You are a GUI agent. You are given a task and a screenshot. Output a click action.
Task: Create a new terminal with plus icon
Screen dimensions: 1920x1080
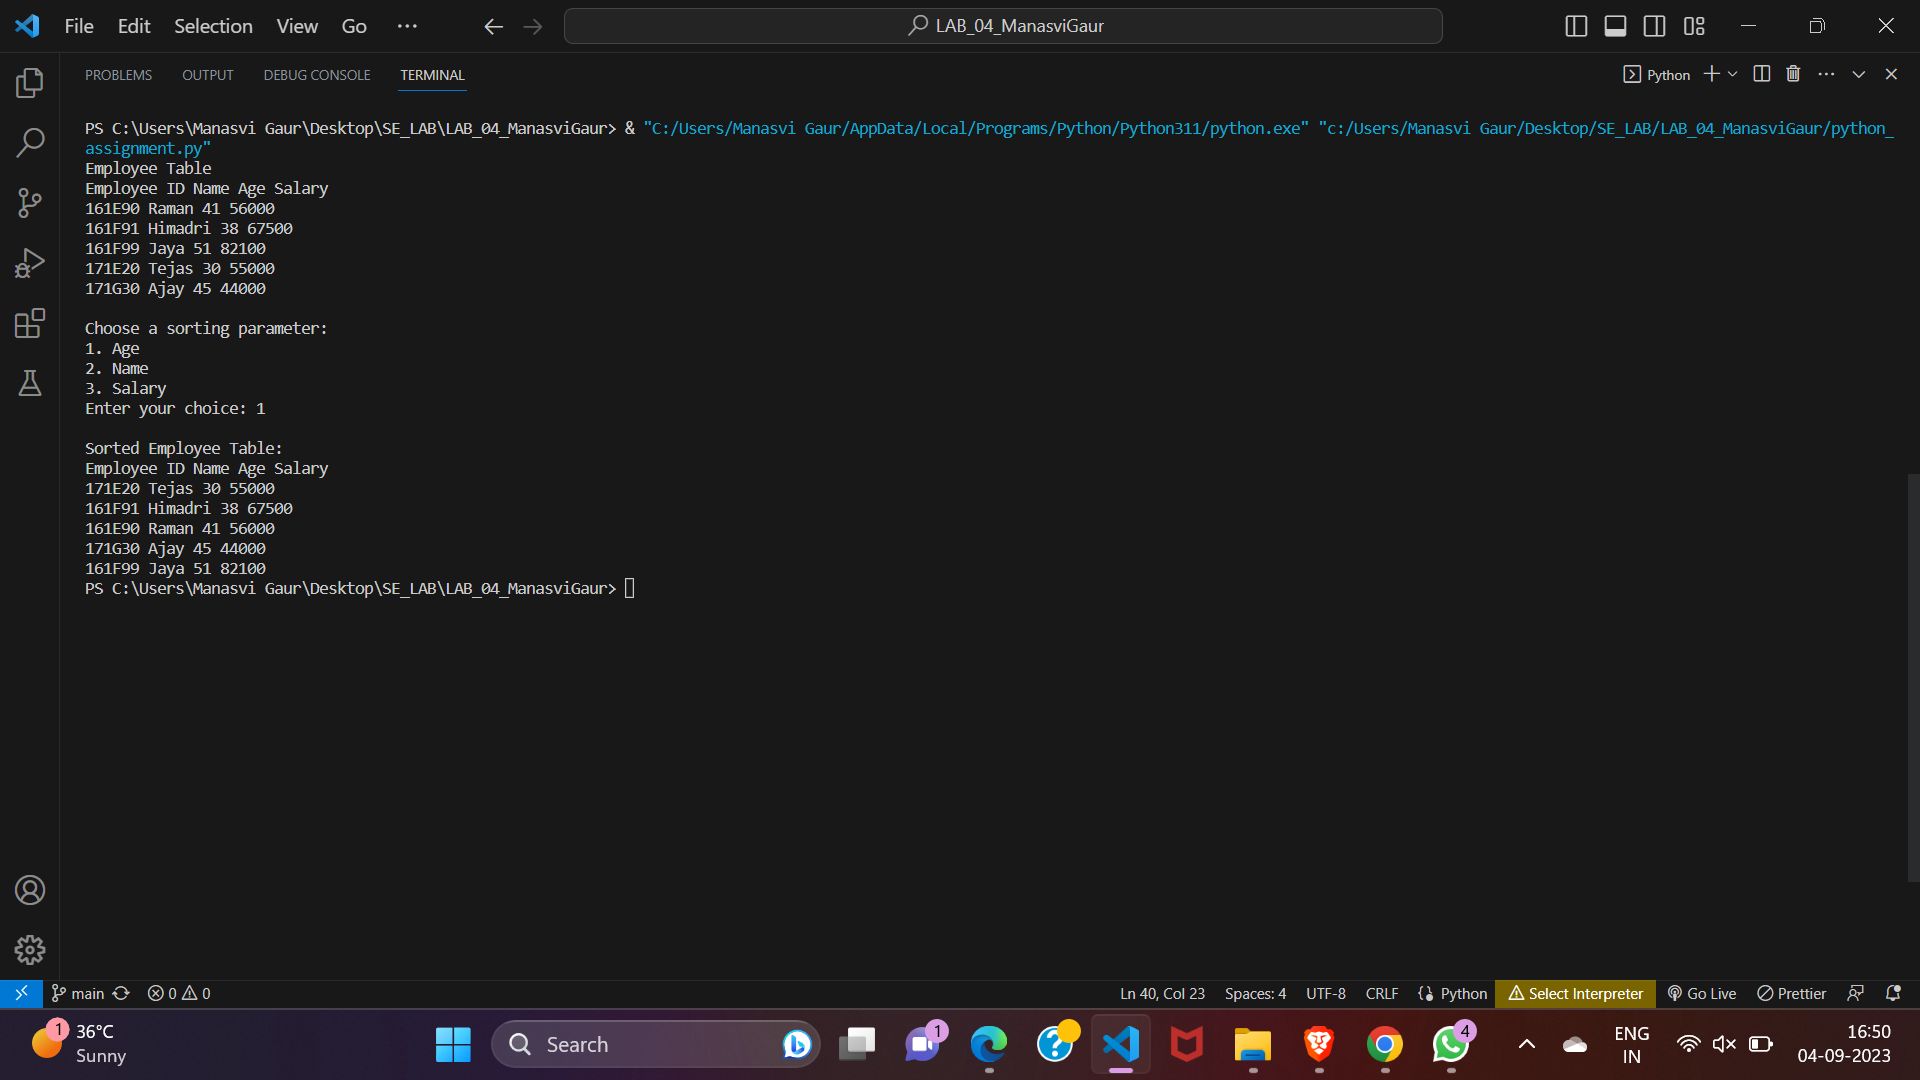(x=1711, y=74)
